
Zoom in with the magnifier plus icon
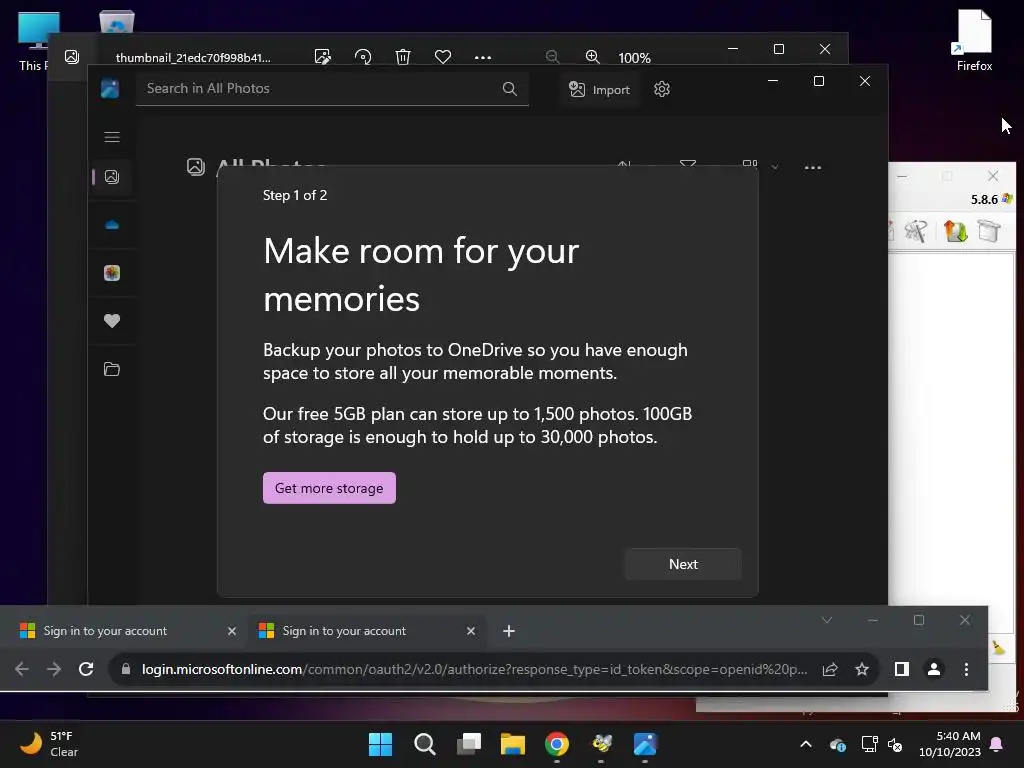tap(592, 57)
